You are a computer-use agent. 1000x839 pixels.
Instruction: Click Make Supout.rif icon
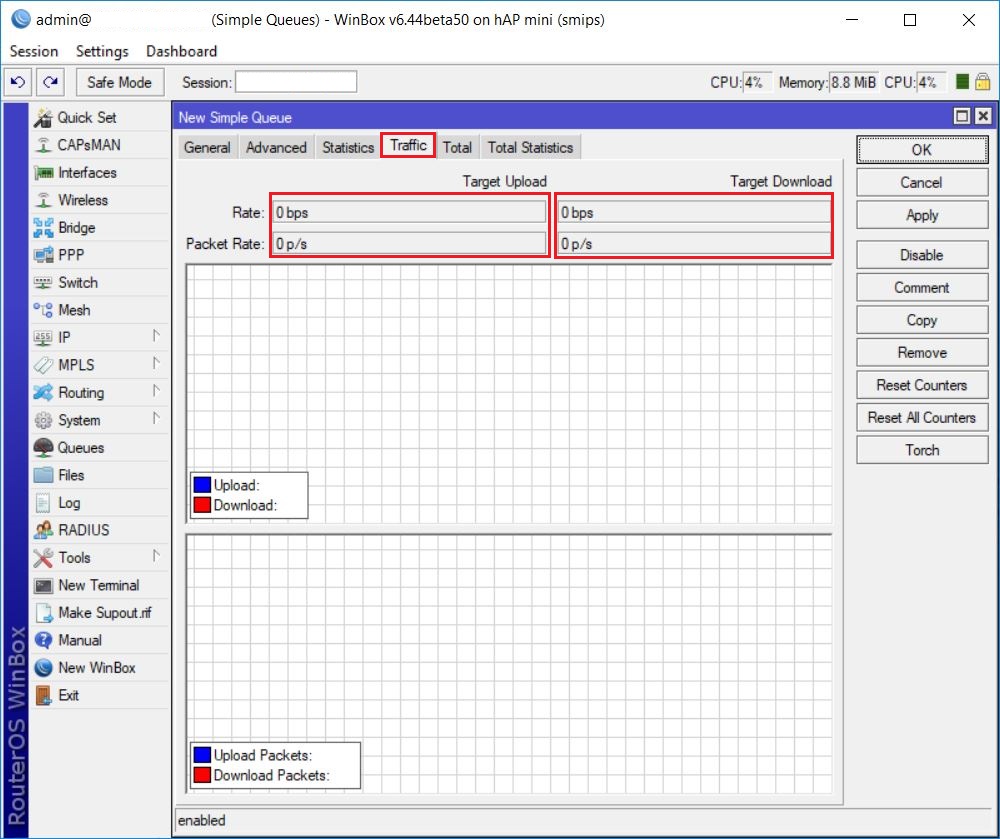coord(43,613)
